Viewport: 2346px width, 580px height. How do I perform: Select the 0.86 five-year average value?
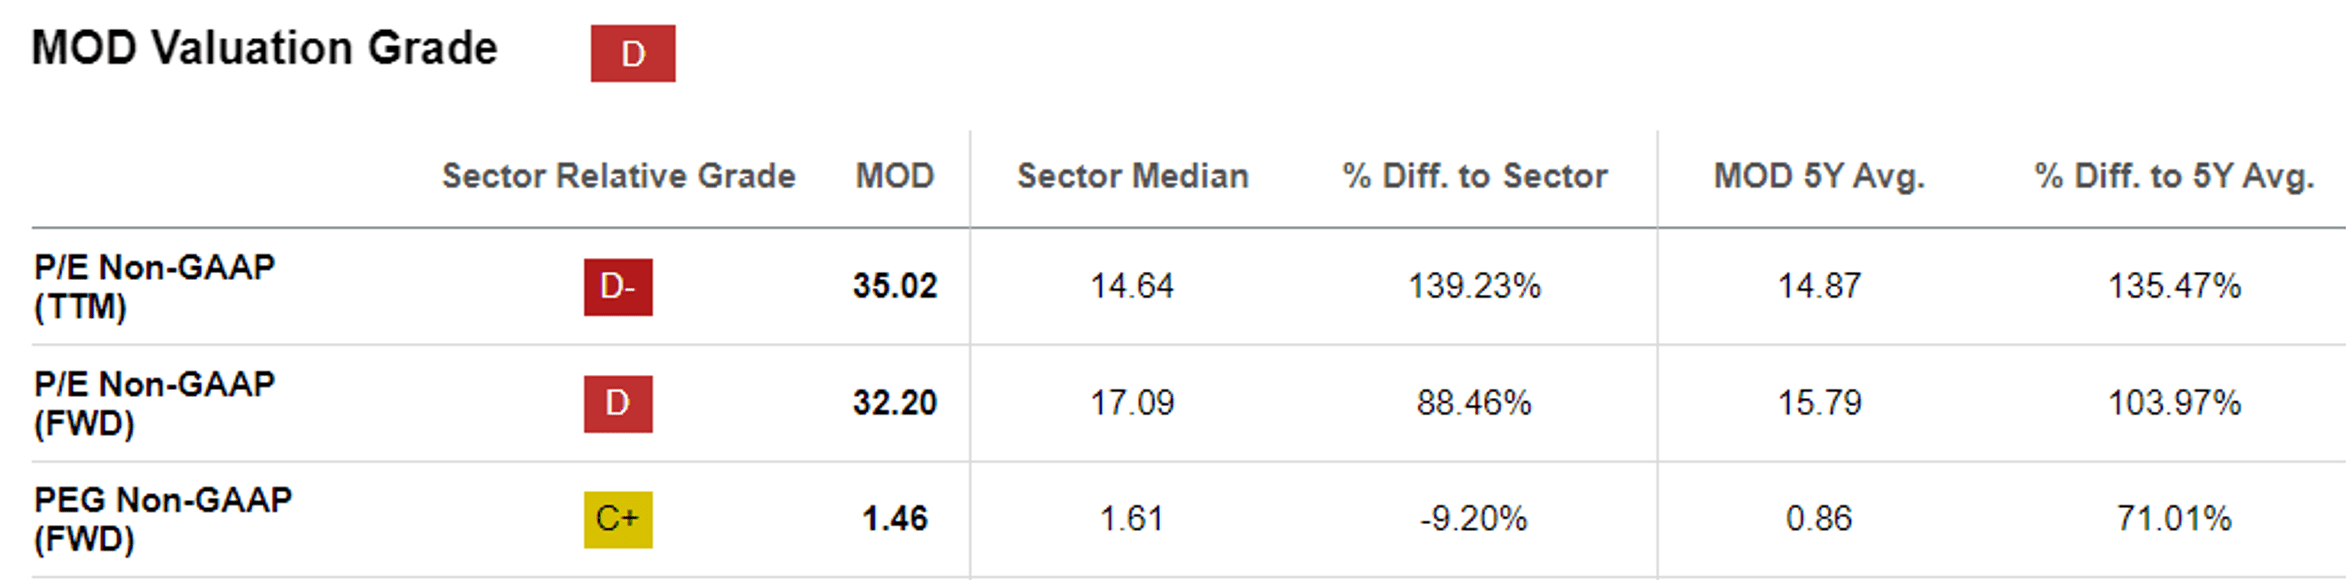click(1819, 519)
